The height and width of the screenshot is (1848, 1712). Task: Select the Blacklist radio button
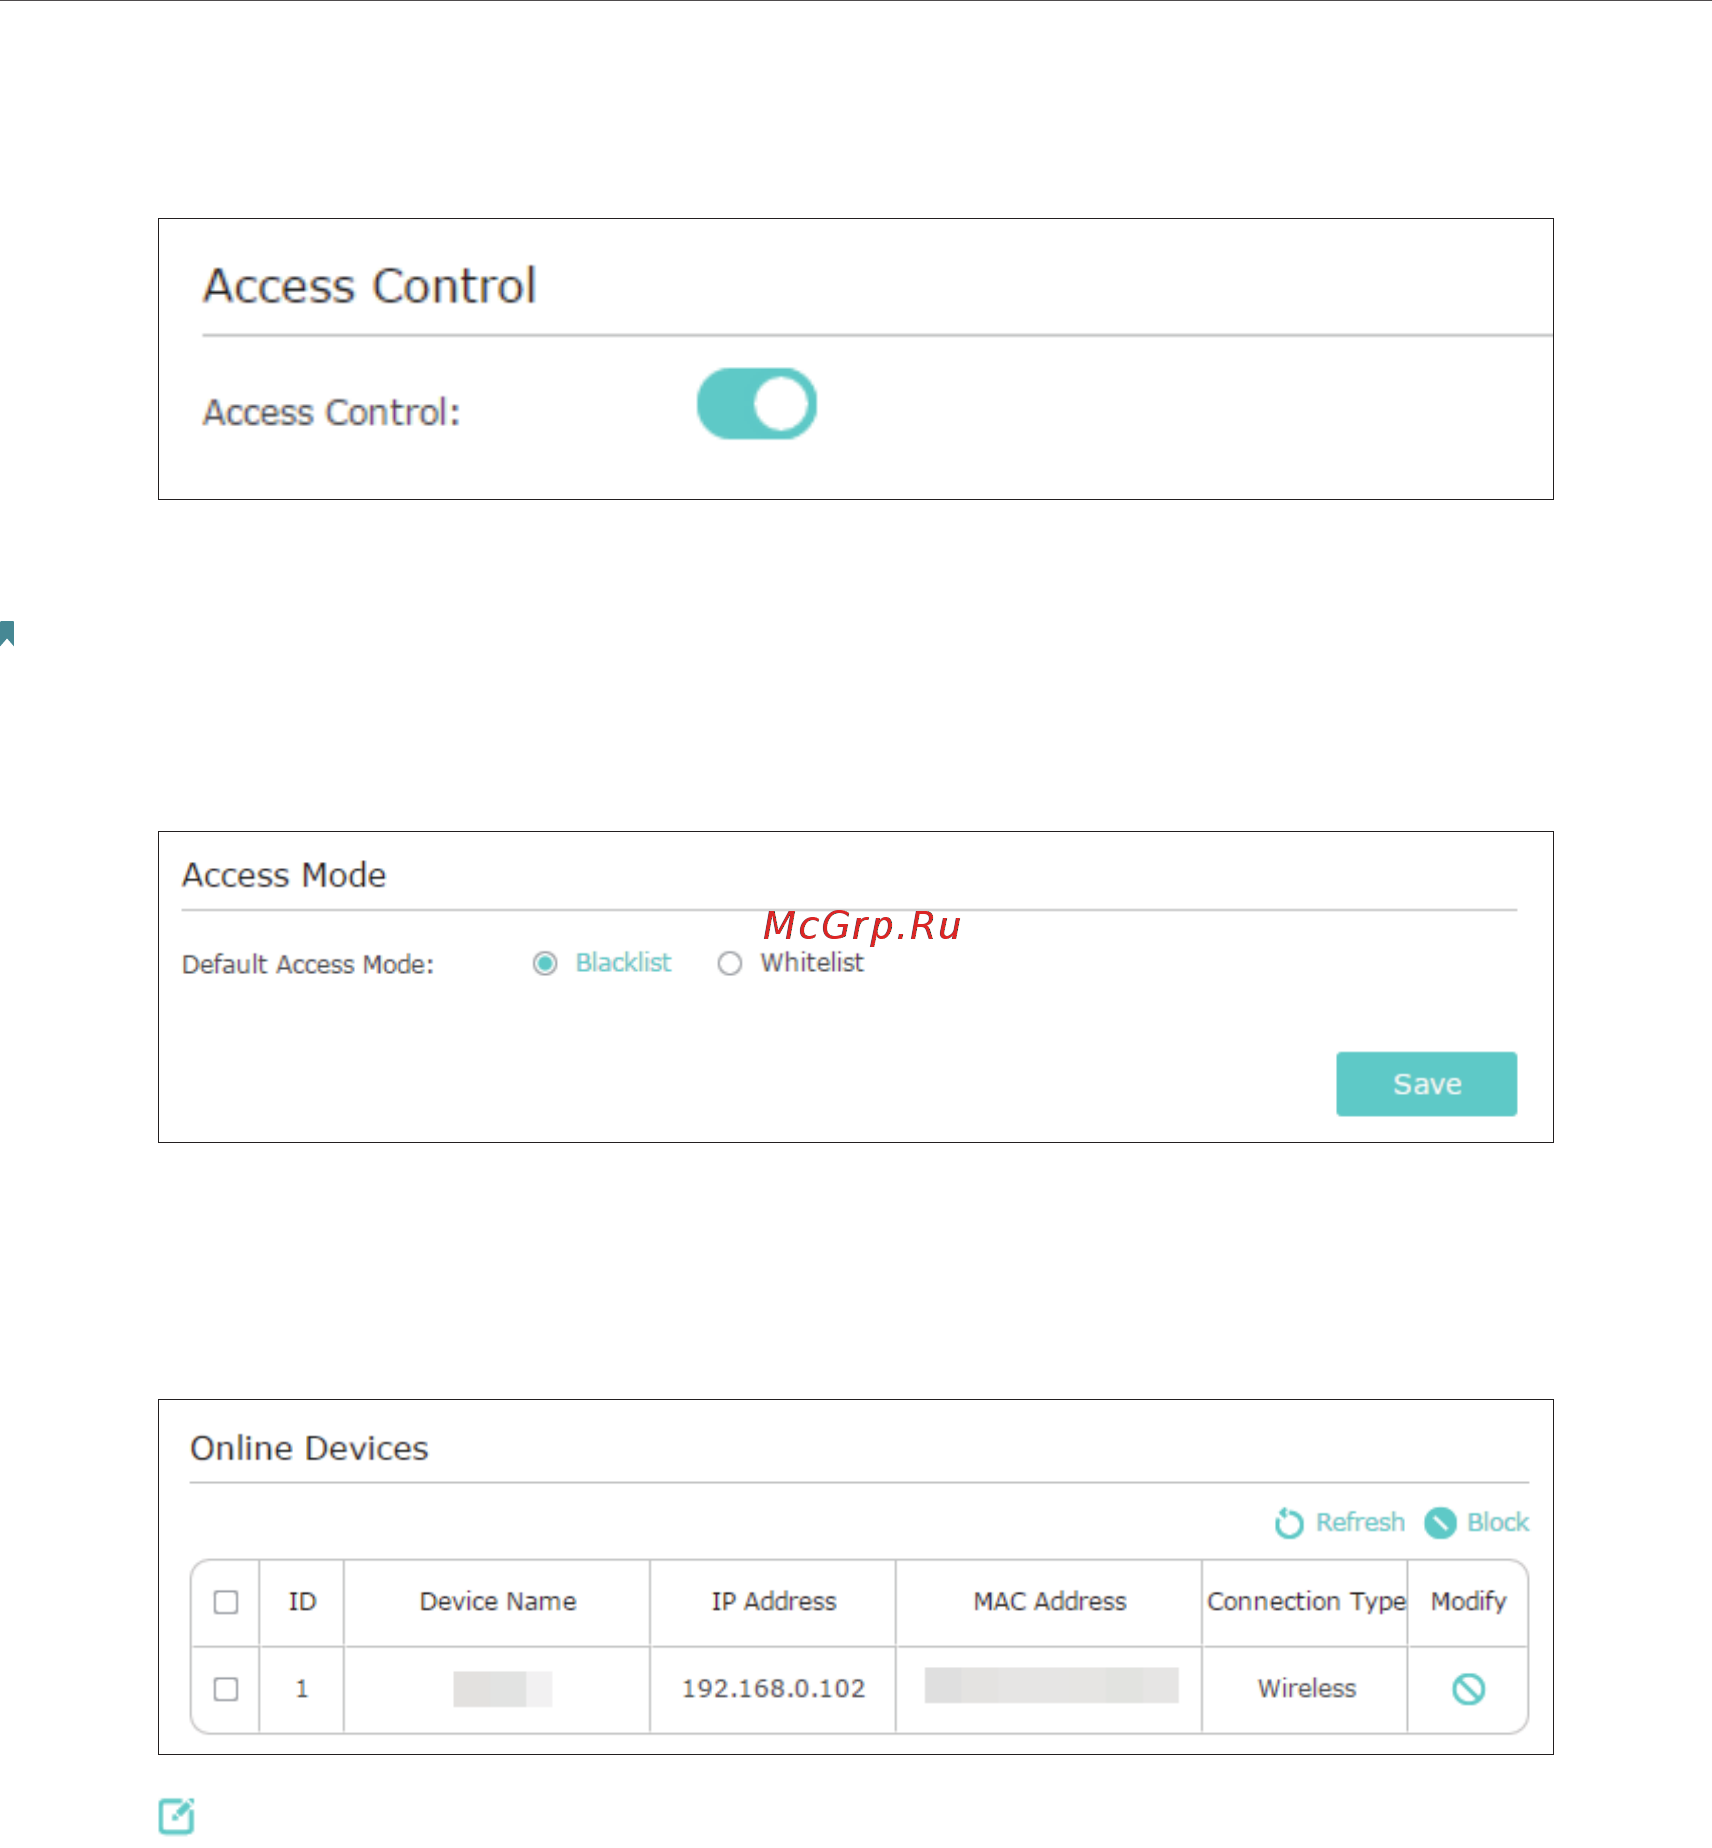coord(545,963)
